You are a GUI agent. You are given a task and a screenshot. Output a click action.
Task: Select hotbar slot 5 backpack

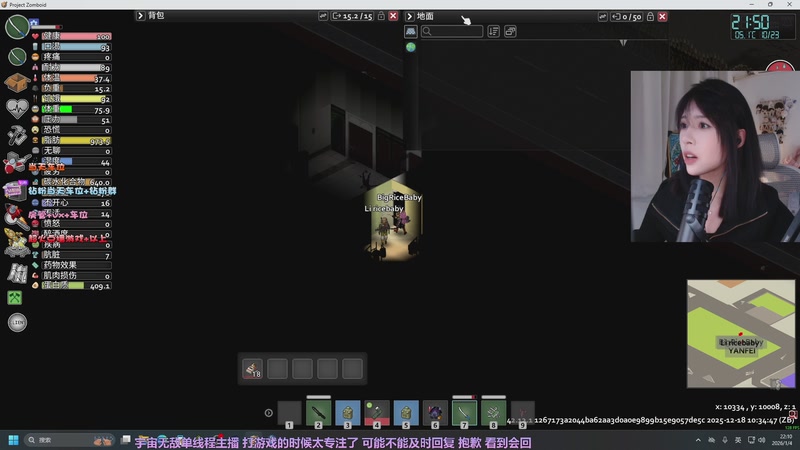click(x=406, y=413)
